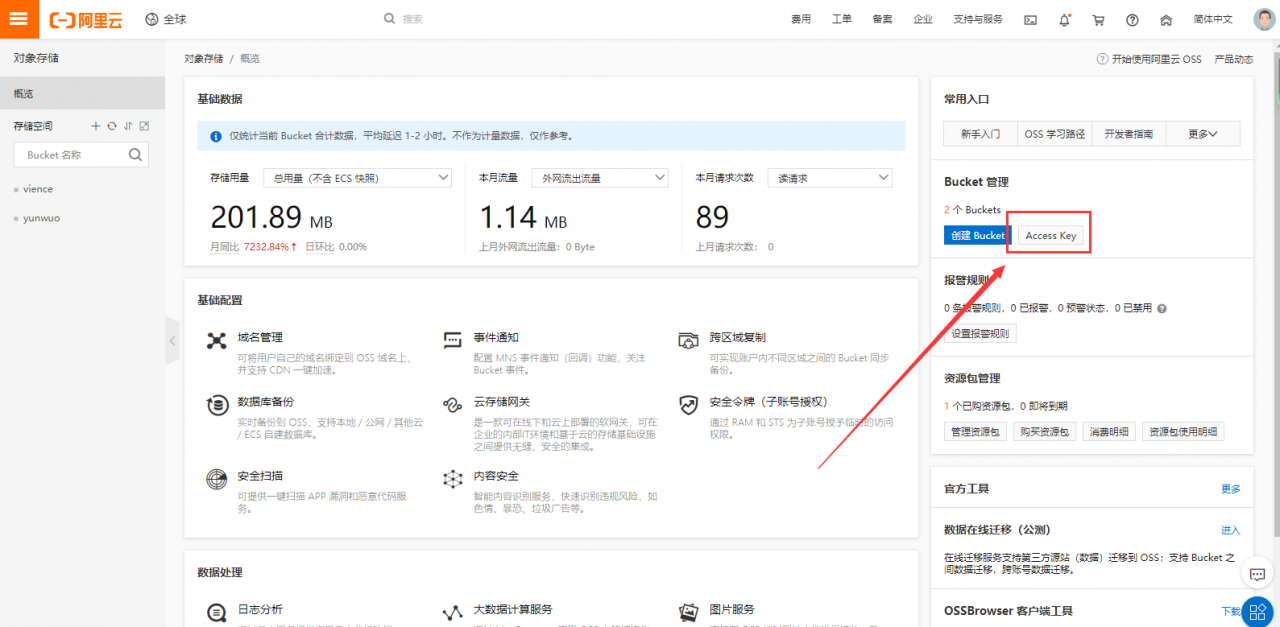The image size is (1280, 627).
Task: Click the 创建 Bucket button
Action: pos(977,235)
